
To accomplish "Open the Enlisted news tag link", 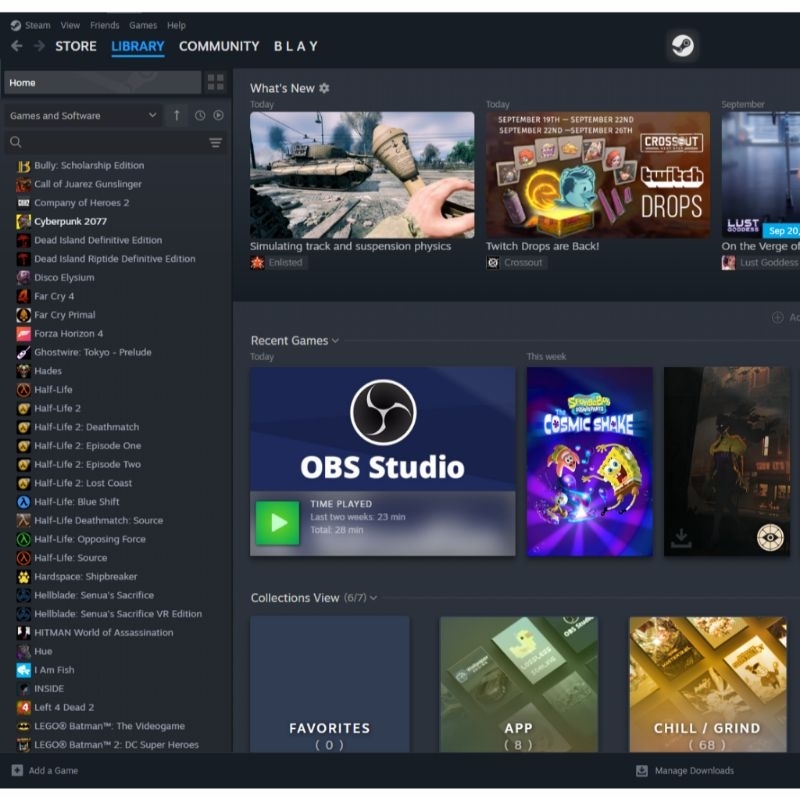I will pyautogui.click(x=286, y=263).
